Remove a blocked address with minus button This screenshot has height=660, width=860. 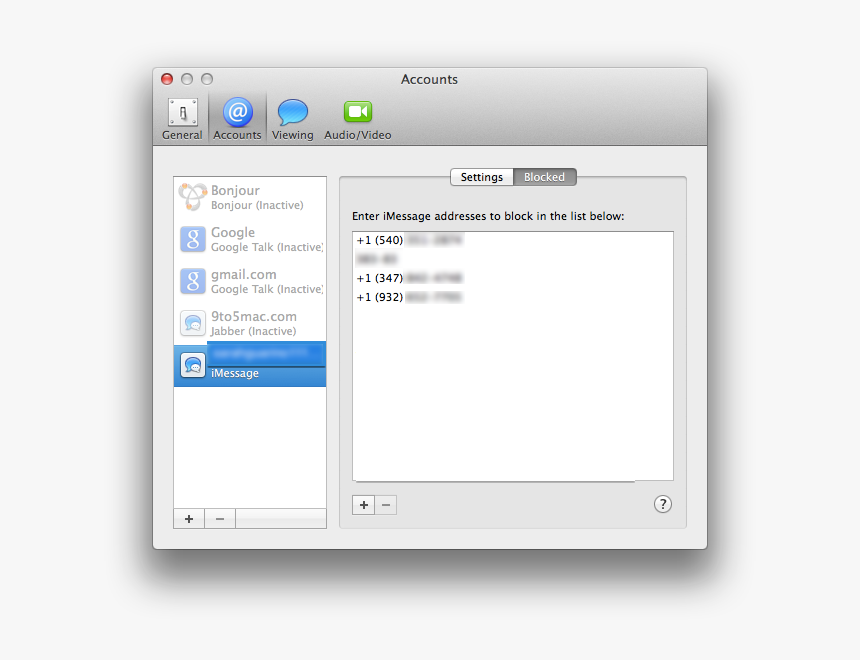point(386,505)
